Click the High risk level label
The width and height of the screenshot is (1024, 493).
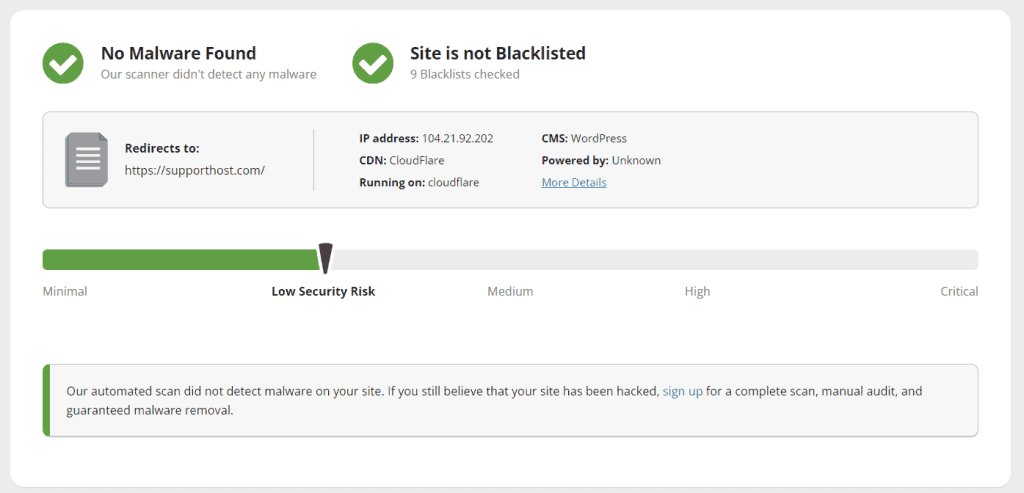click(x=697, y=291)
